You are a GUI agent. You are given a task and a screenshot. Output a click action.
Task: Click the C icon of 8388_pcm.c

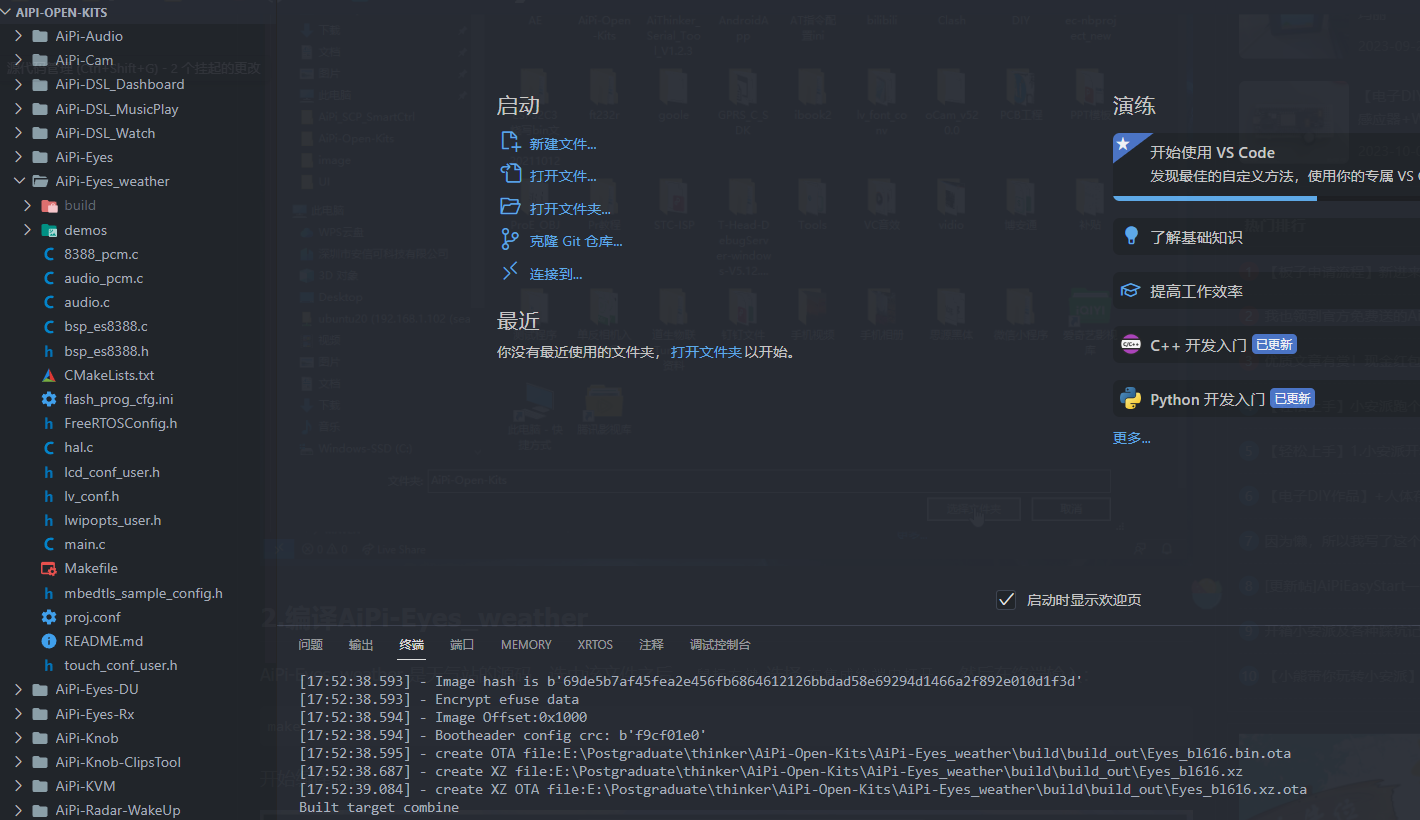click(49, 254)
